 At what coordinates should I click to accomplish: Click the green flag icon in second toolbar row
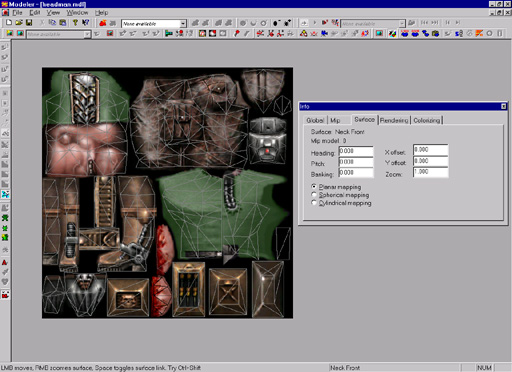(x=169, y=33)
